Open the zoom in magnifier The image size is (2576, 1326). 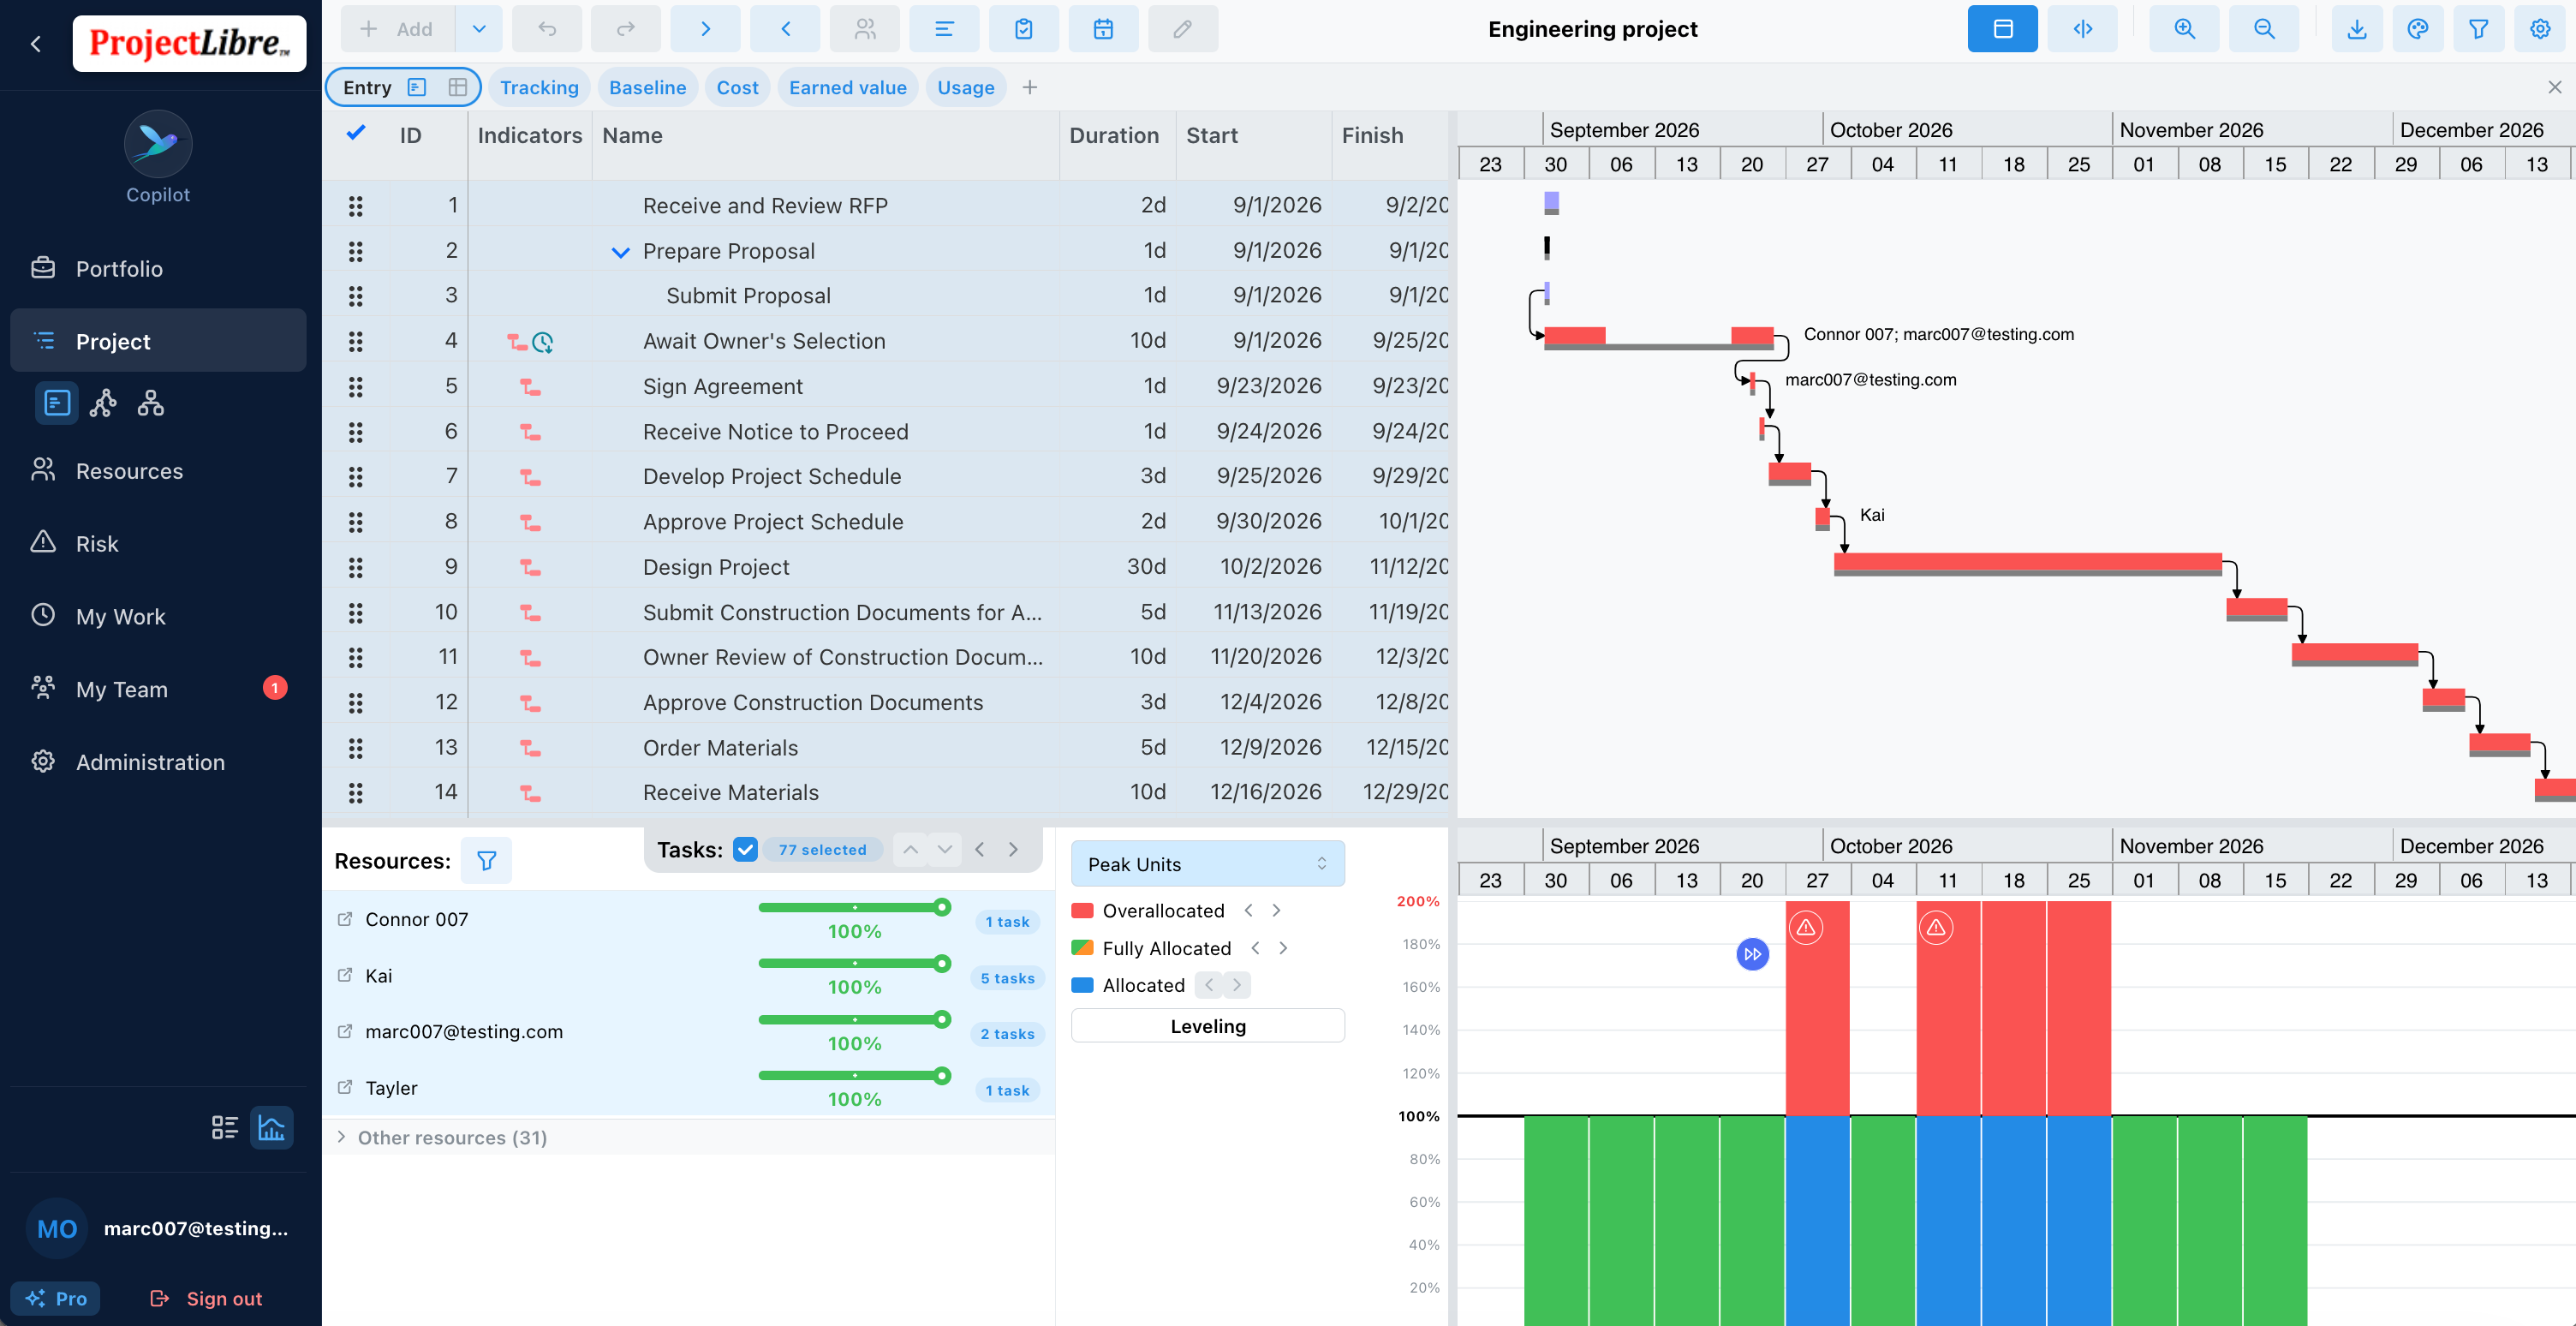coord(2184,29)
